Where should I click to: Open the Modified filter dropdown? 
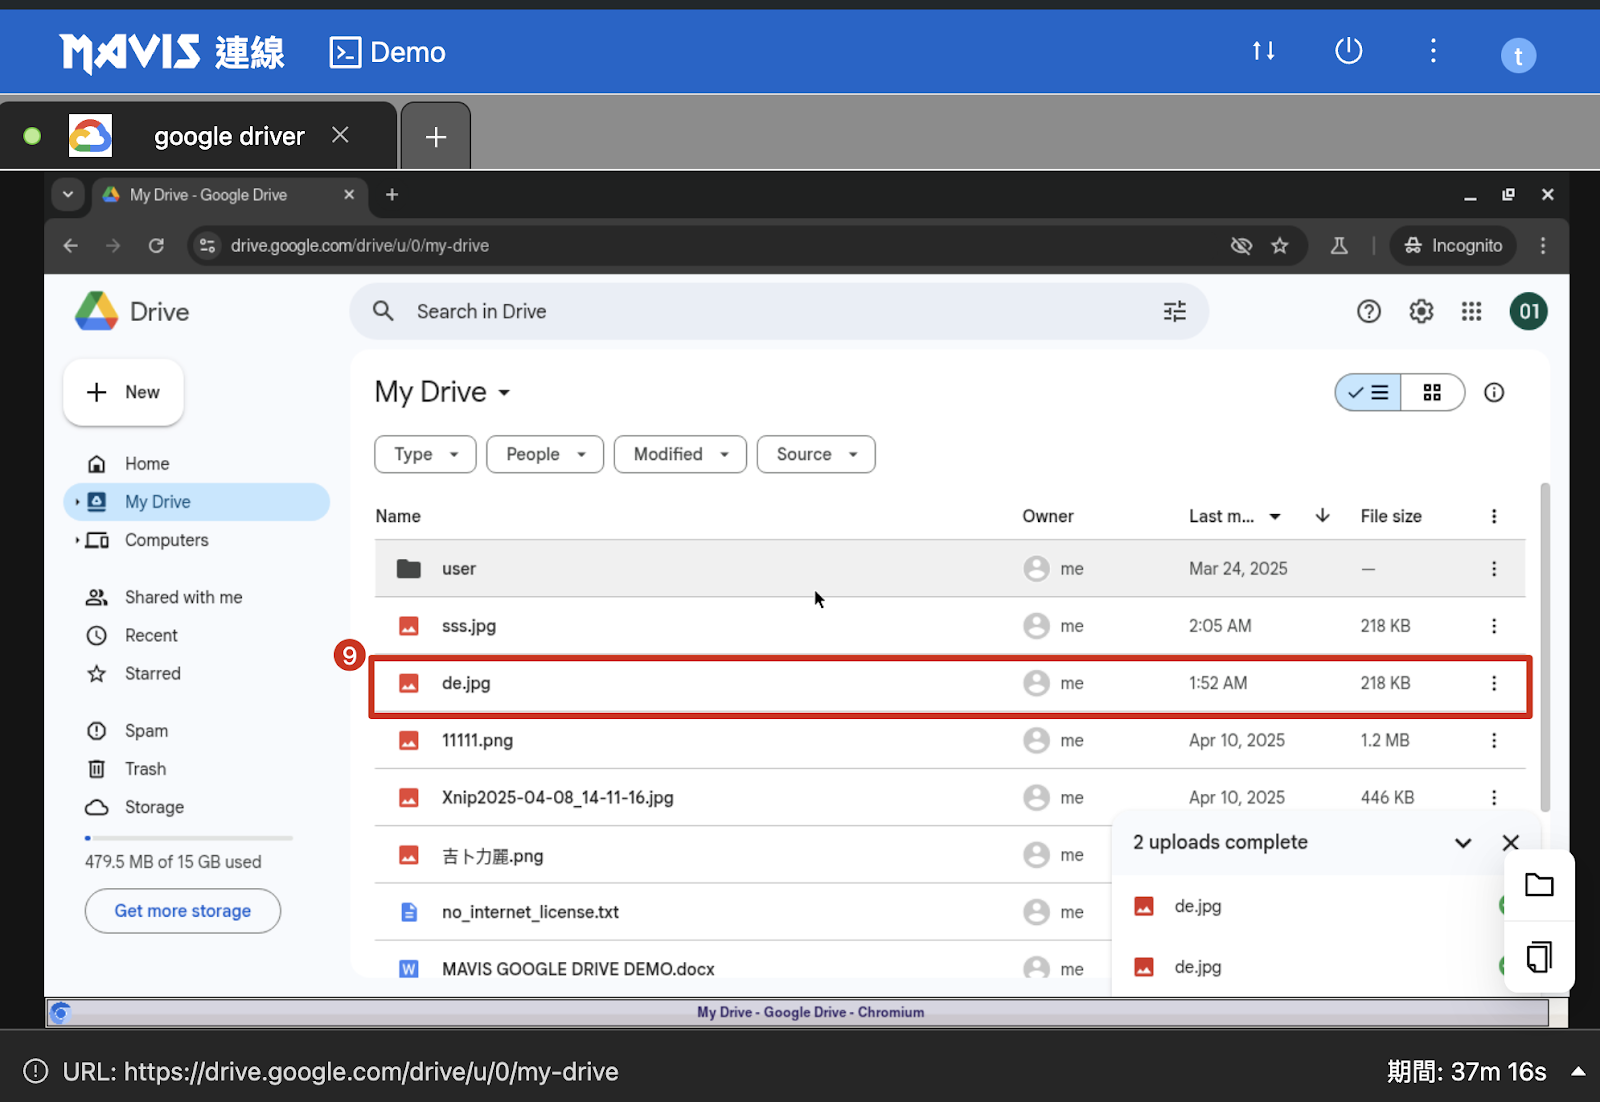pos(680,454)
